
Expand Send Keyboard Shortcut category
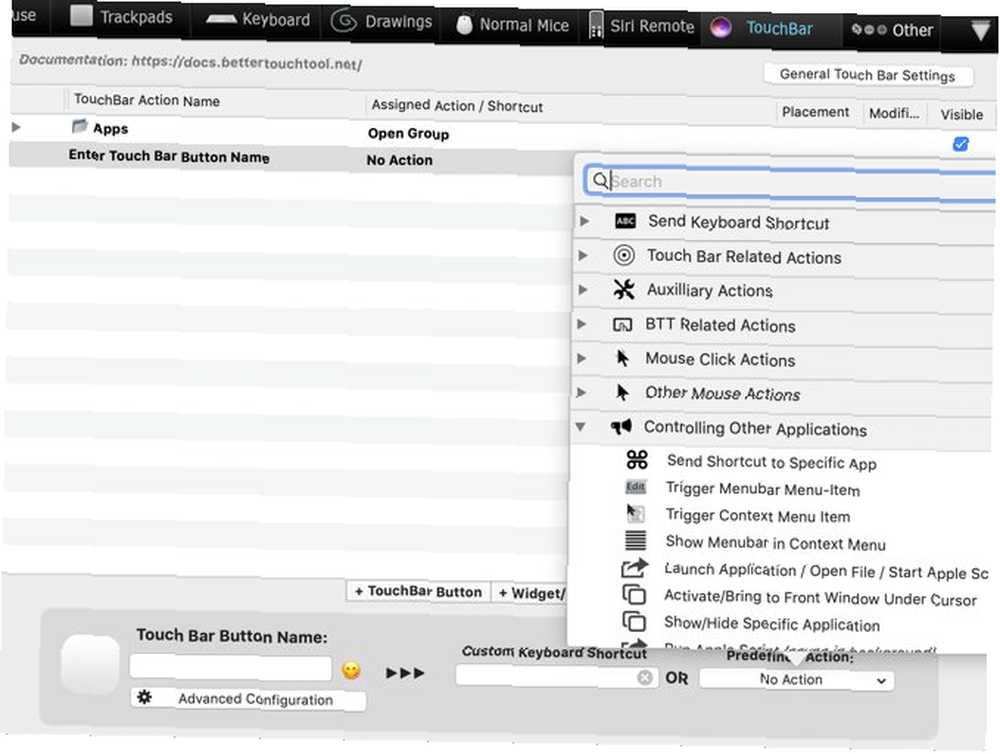(x=584, y=221)
